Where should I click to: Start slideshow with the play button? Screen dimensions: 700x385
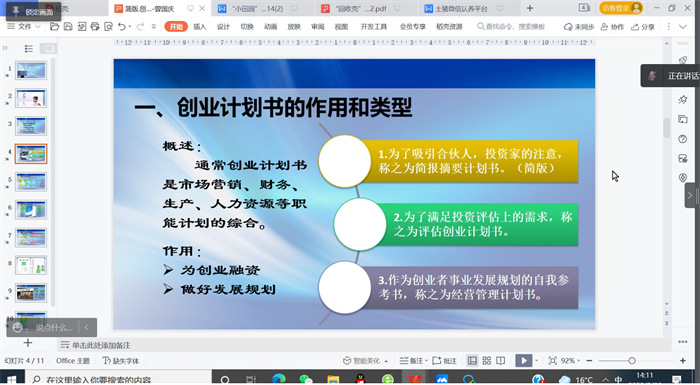(523, 360)
